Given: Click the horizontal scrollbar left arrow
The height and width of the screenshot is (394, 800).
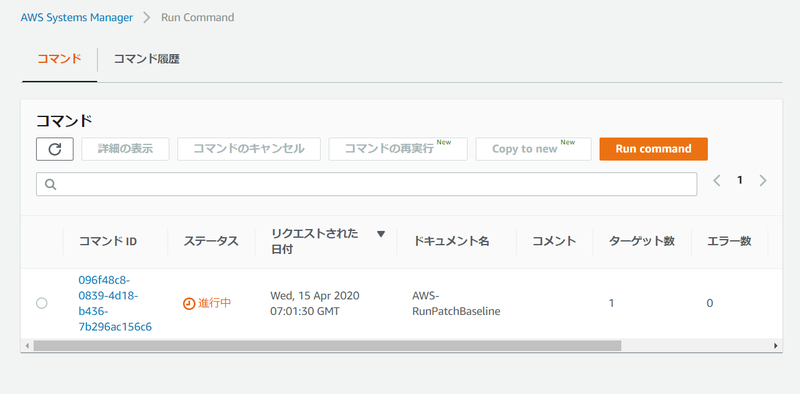Looking at the screenshot, I should tap(27, 346).
